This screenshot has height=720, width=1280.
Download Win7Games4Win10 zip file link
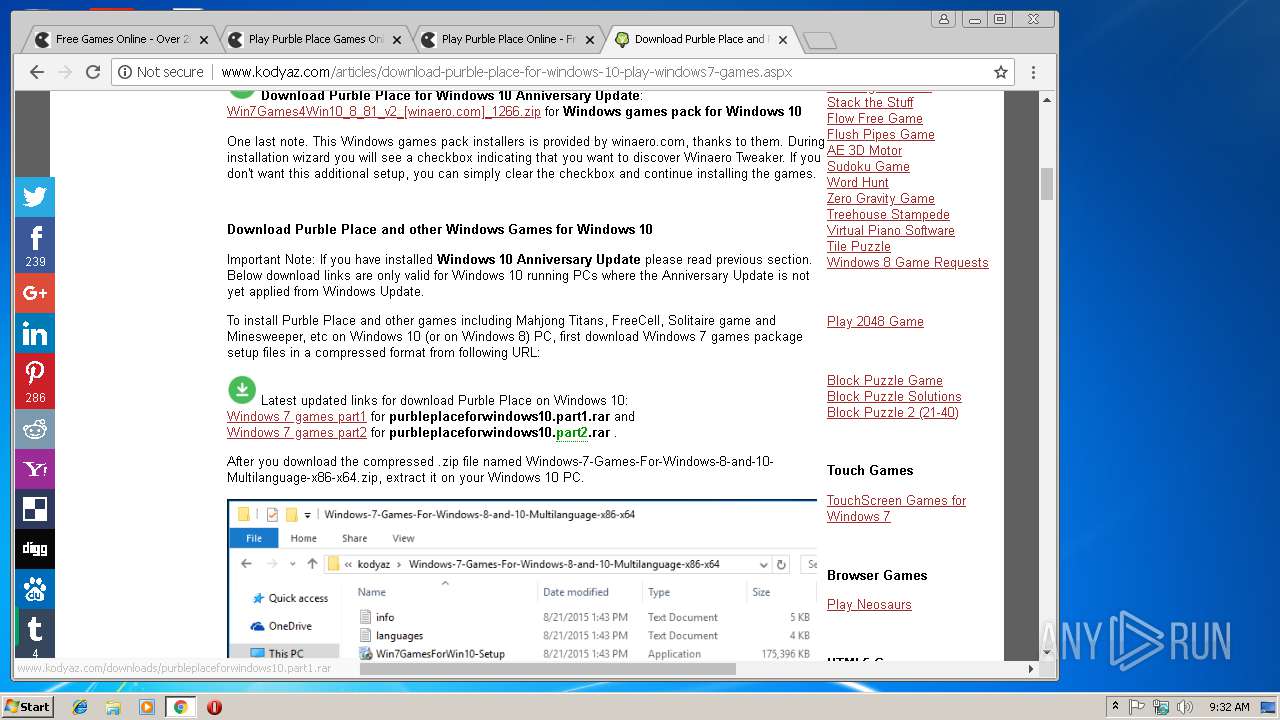[x=385, y=111]
